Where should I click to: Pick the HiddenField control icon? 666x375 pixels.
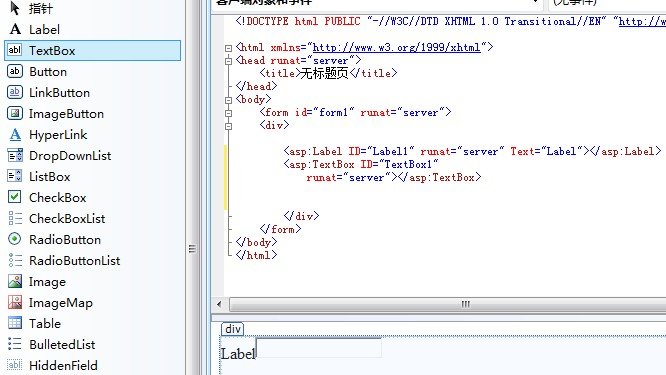pos(15,365)
